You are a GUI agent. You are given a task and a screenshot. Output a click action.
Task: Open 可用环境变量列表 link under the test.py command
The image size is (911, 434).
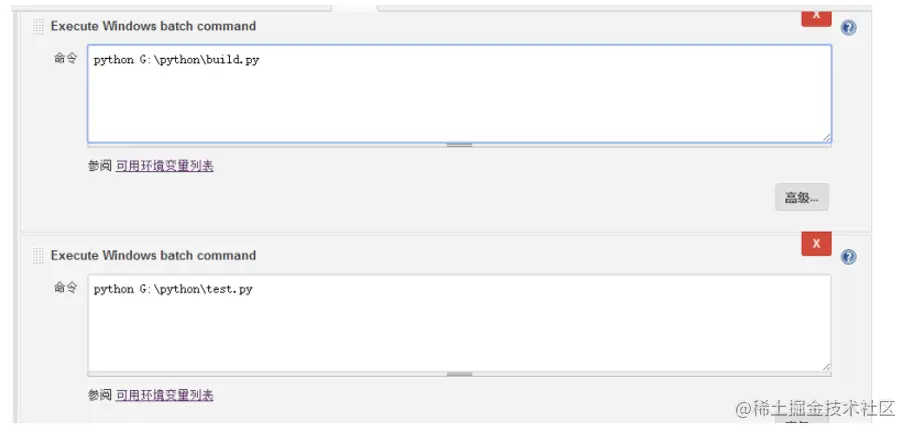(x=164, y=395)
